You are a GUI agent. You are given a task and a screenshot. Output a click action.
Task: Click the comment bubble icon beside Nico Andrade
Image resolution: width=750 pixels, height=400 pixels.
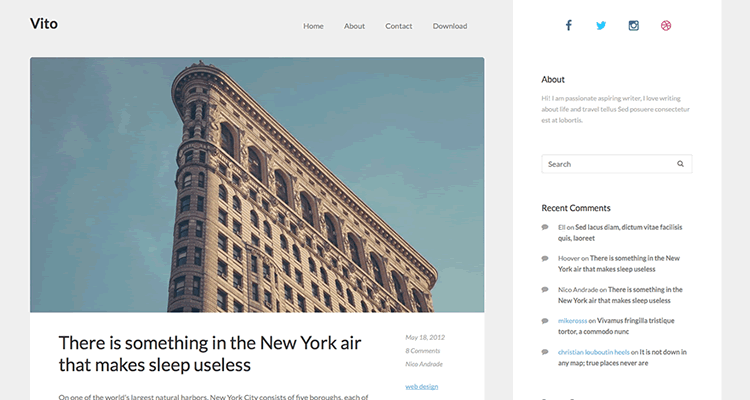(x=545, y=289)
